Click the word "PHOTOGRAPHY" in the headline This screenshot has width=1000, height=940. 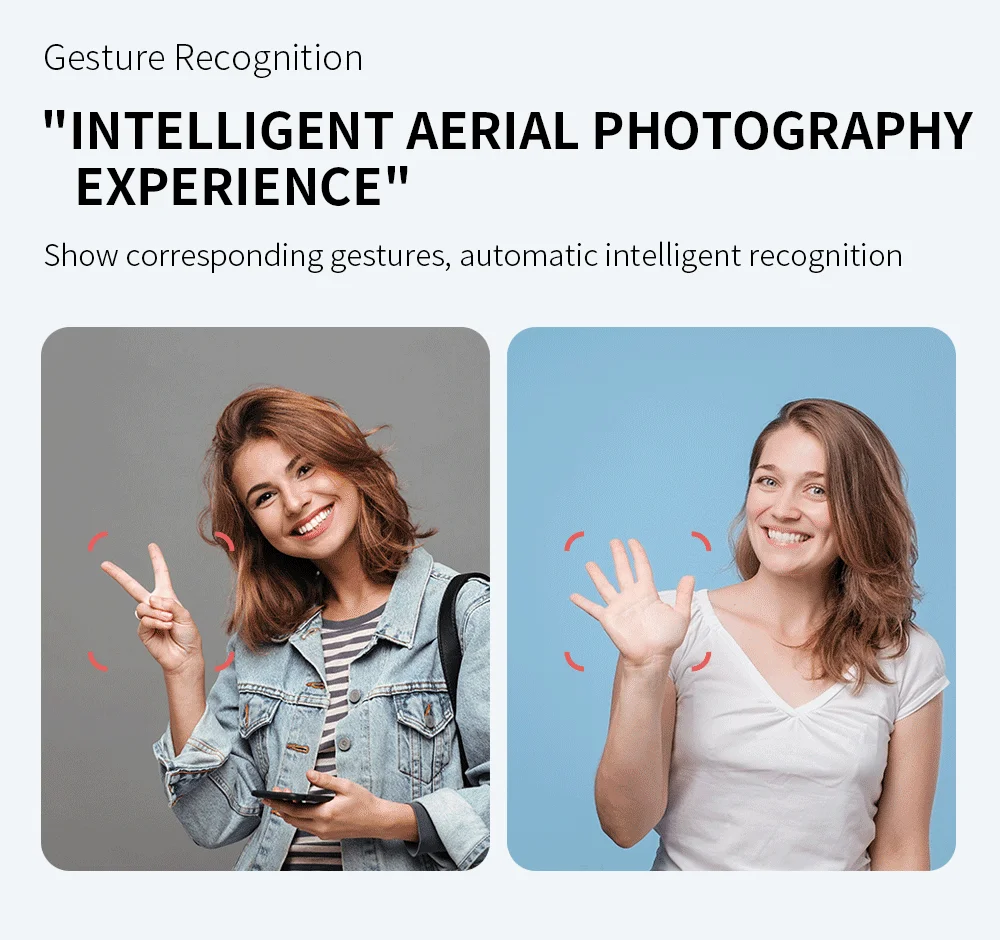[783, 131]
